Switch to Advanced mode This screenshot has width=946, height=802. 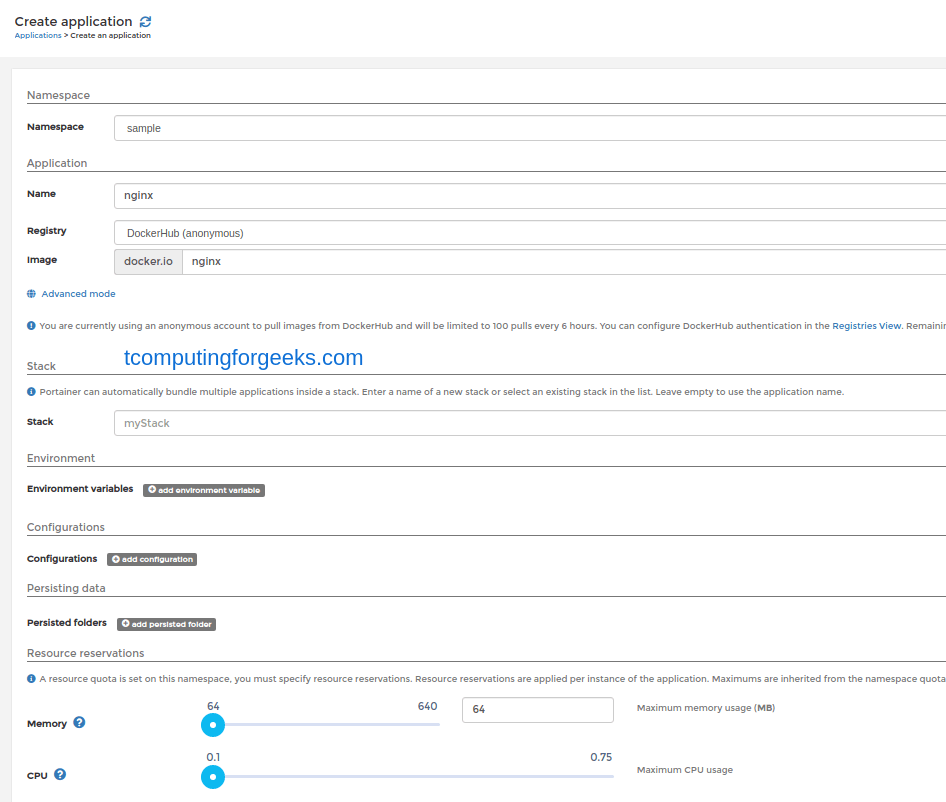click(77, 293)
